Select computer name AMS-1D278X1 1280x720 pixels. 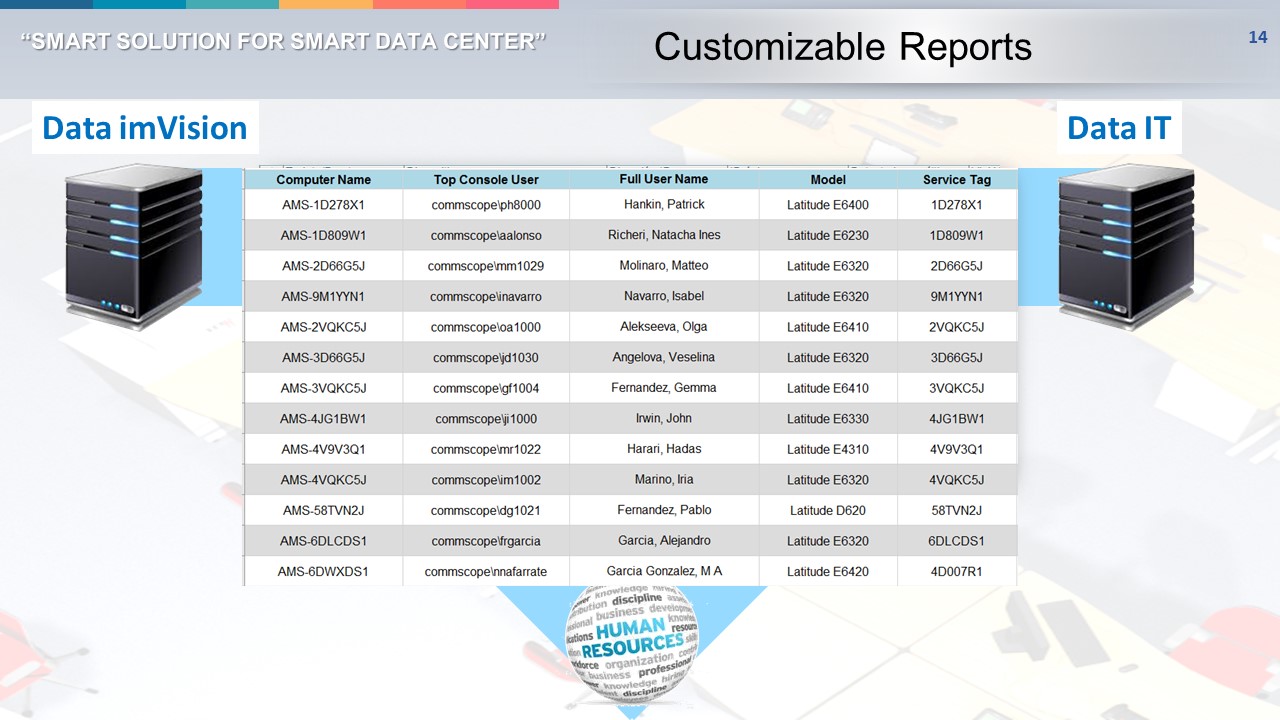(323, 205)
